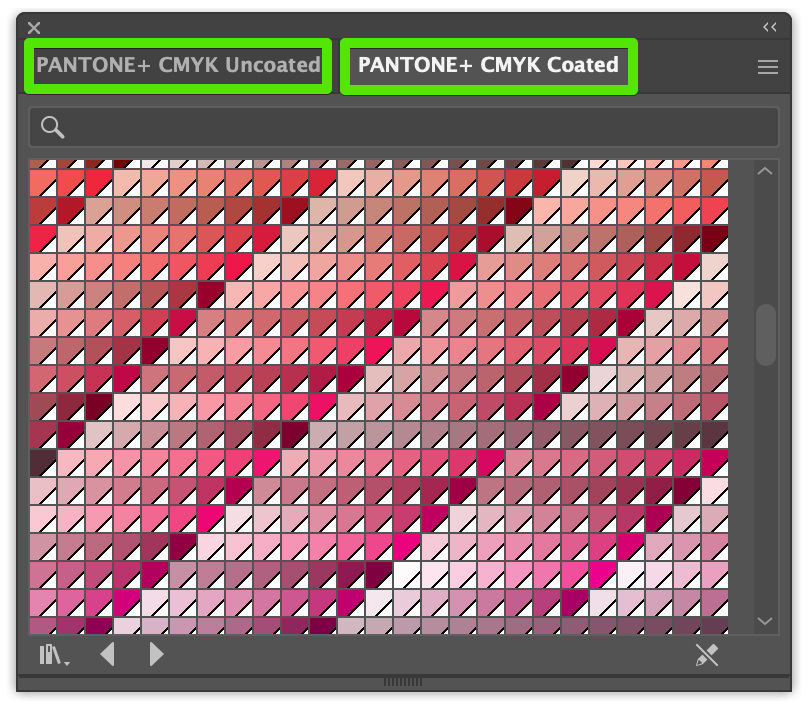Open the Swatch Libraries menu icon

pyautogui.click(x=54, y=655)
